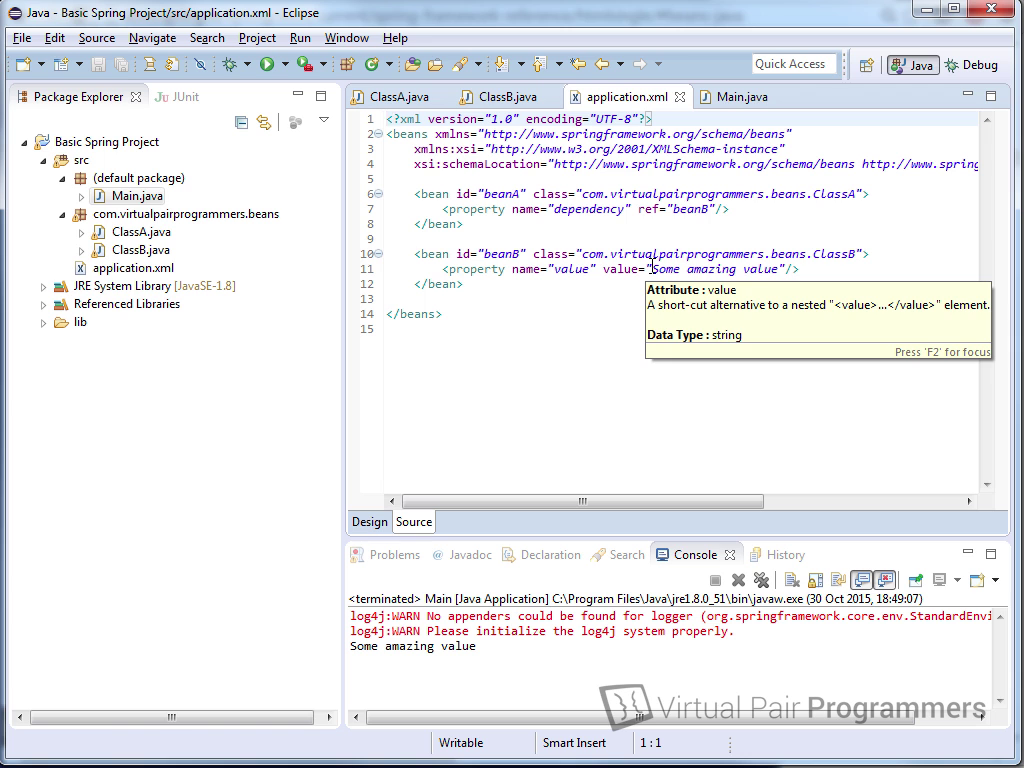Click the Run with external tools icon
The image size is (1024, 768).
[x=304, y=64]
